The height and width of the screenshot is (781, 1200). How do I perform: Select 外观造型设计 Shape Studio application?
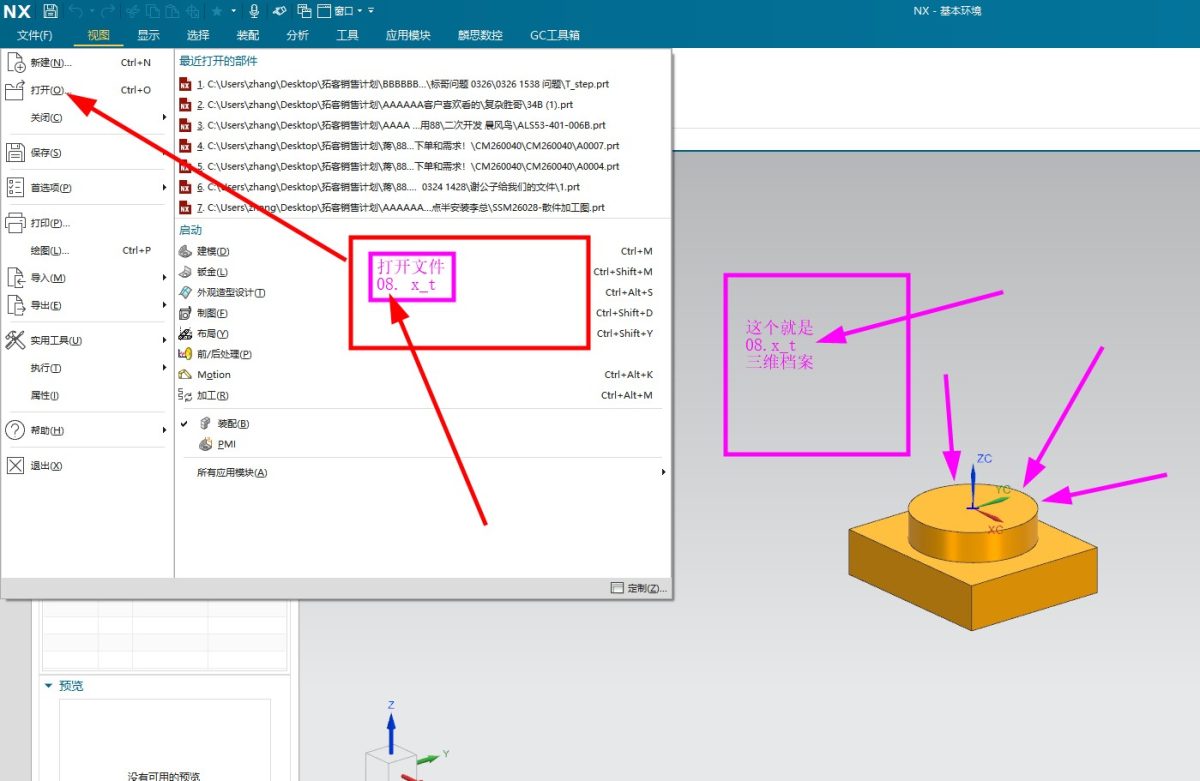[230, 292]
